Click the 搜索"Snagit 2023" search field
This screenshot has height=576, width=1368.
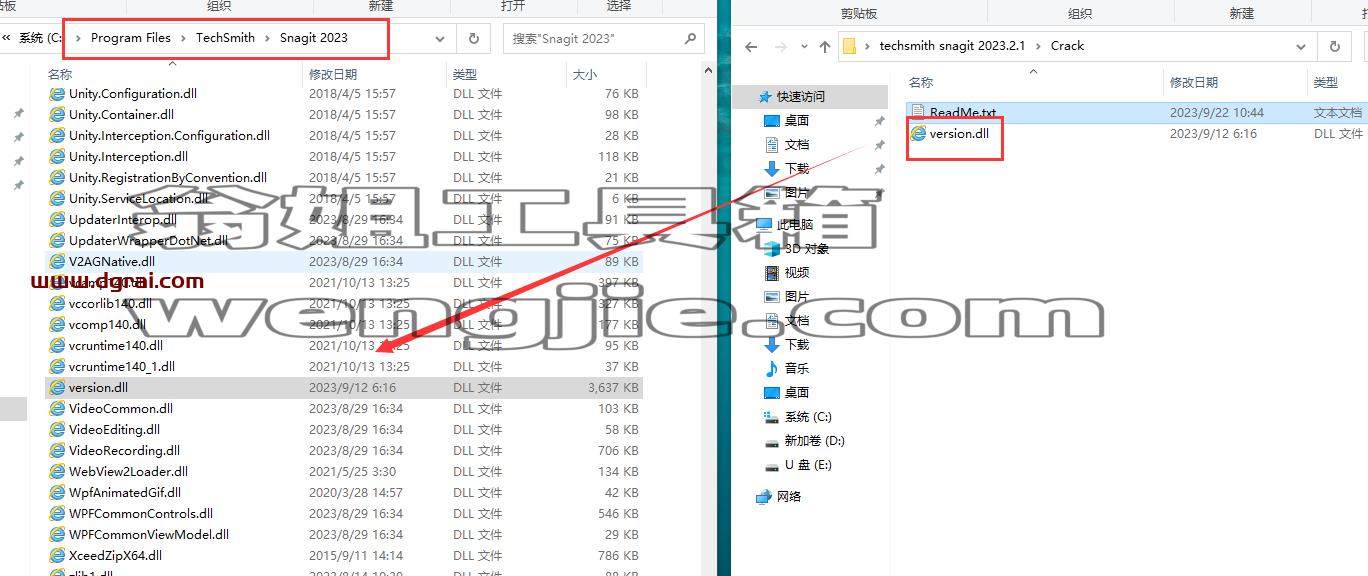593,38
